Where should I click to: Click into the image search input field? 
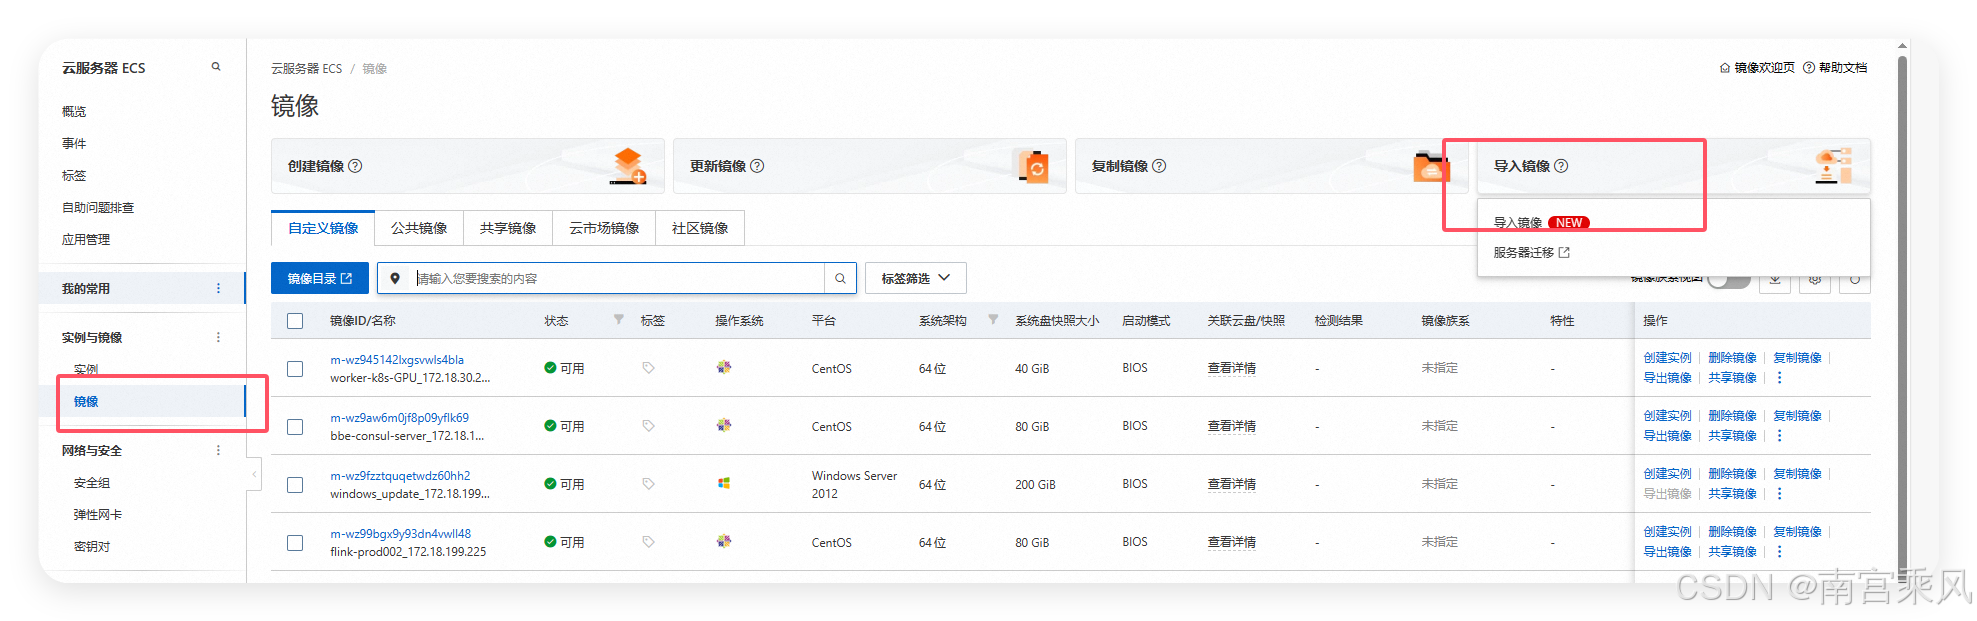coord(618,279)
